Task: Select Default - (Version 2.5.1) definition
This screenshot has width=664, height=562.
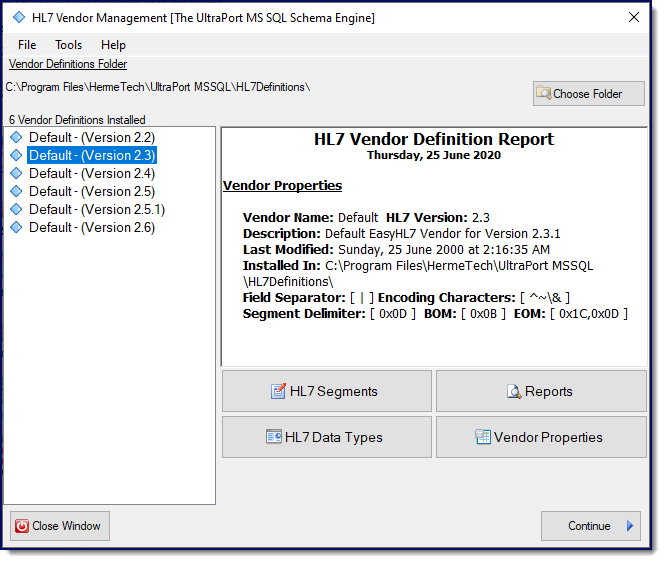Action: (x=97, y=210)
